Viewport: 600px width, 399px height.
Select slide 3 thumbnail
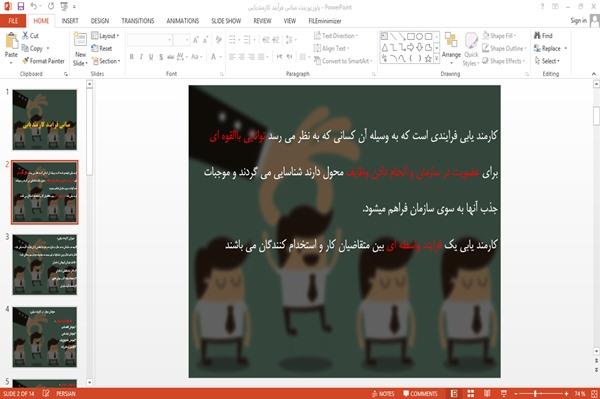(x=45, y=264)
